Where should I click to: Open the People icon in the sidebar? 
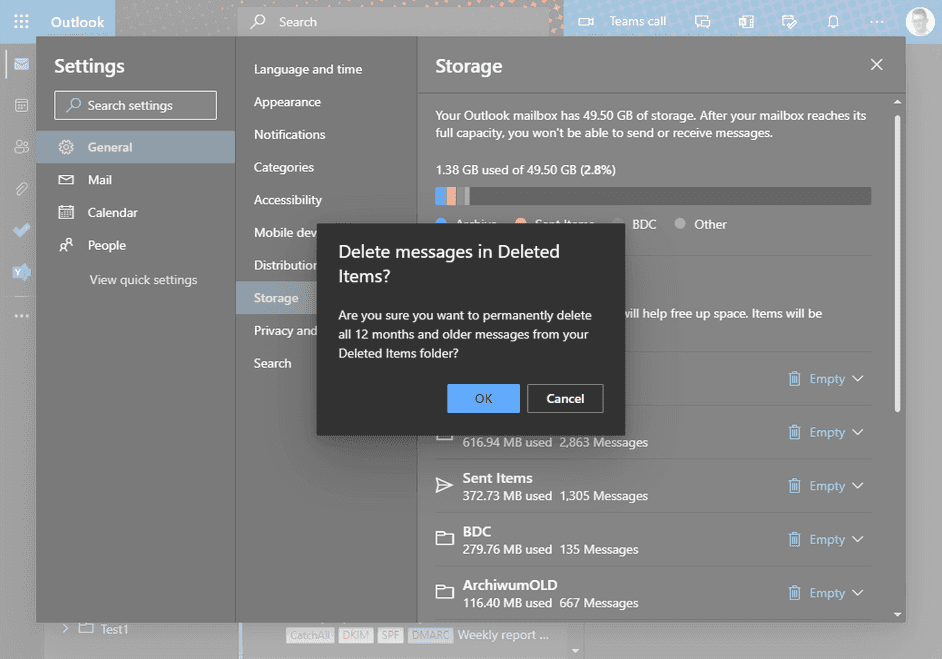[x=21, y=147]
